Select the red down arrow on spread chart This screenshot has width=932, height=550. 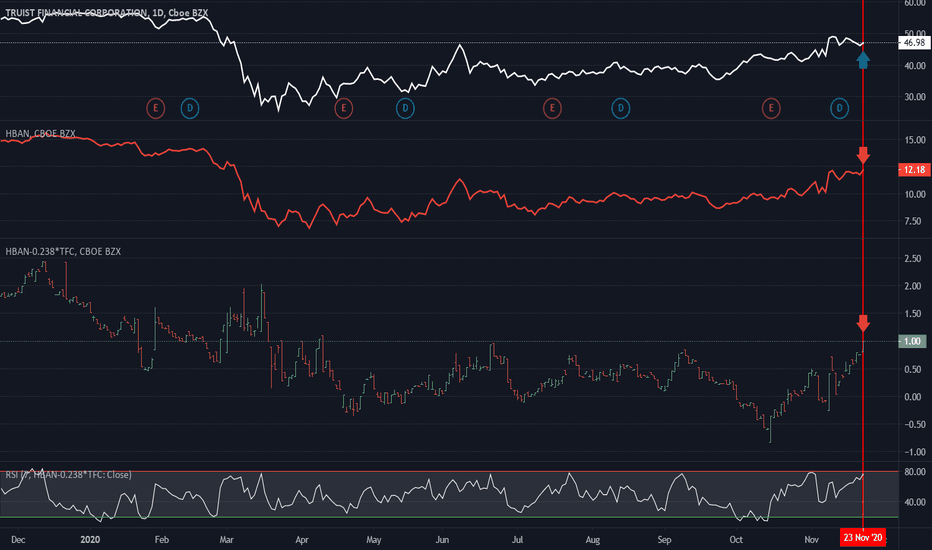point(863,323)
